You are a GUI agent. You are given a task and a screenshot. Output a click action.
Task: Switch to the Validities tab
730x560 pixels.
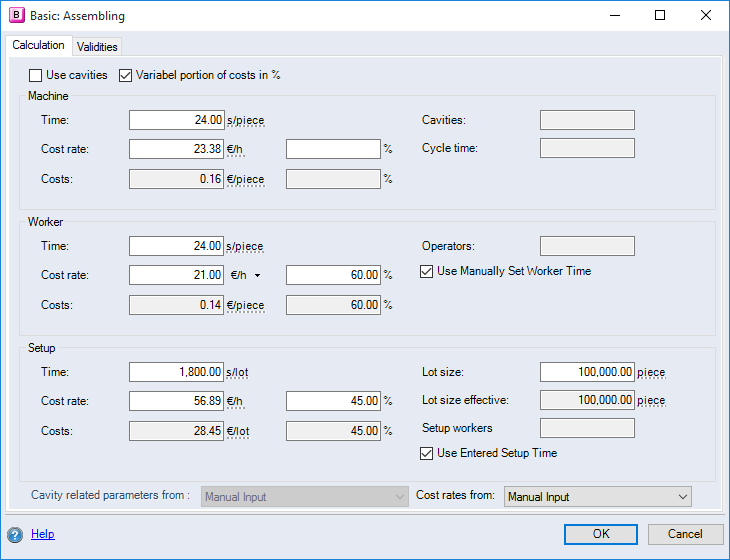point(97,47)
